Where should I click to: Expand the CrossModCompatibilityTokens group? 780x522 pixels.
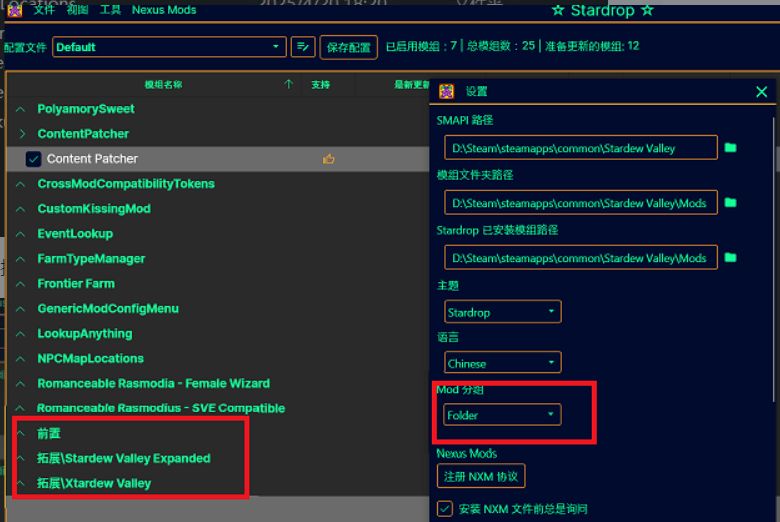[x=20, y=184]
